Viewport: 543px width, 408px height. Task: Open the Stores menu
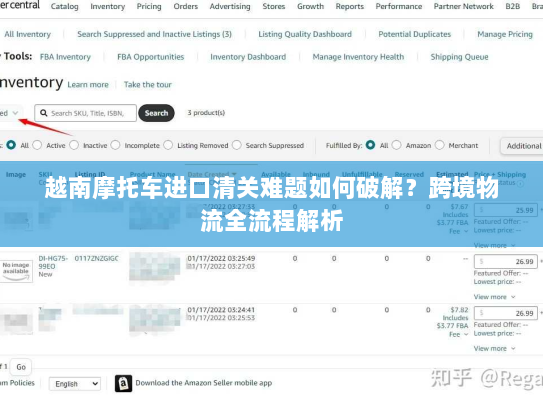274,6
